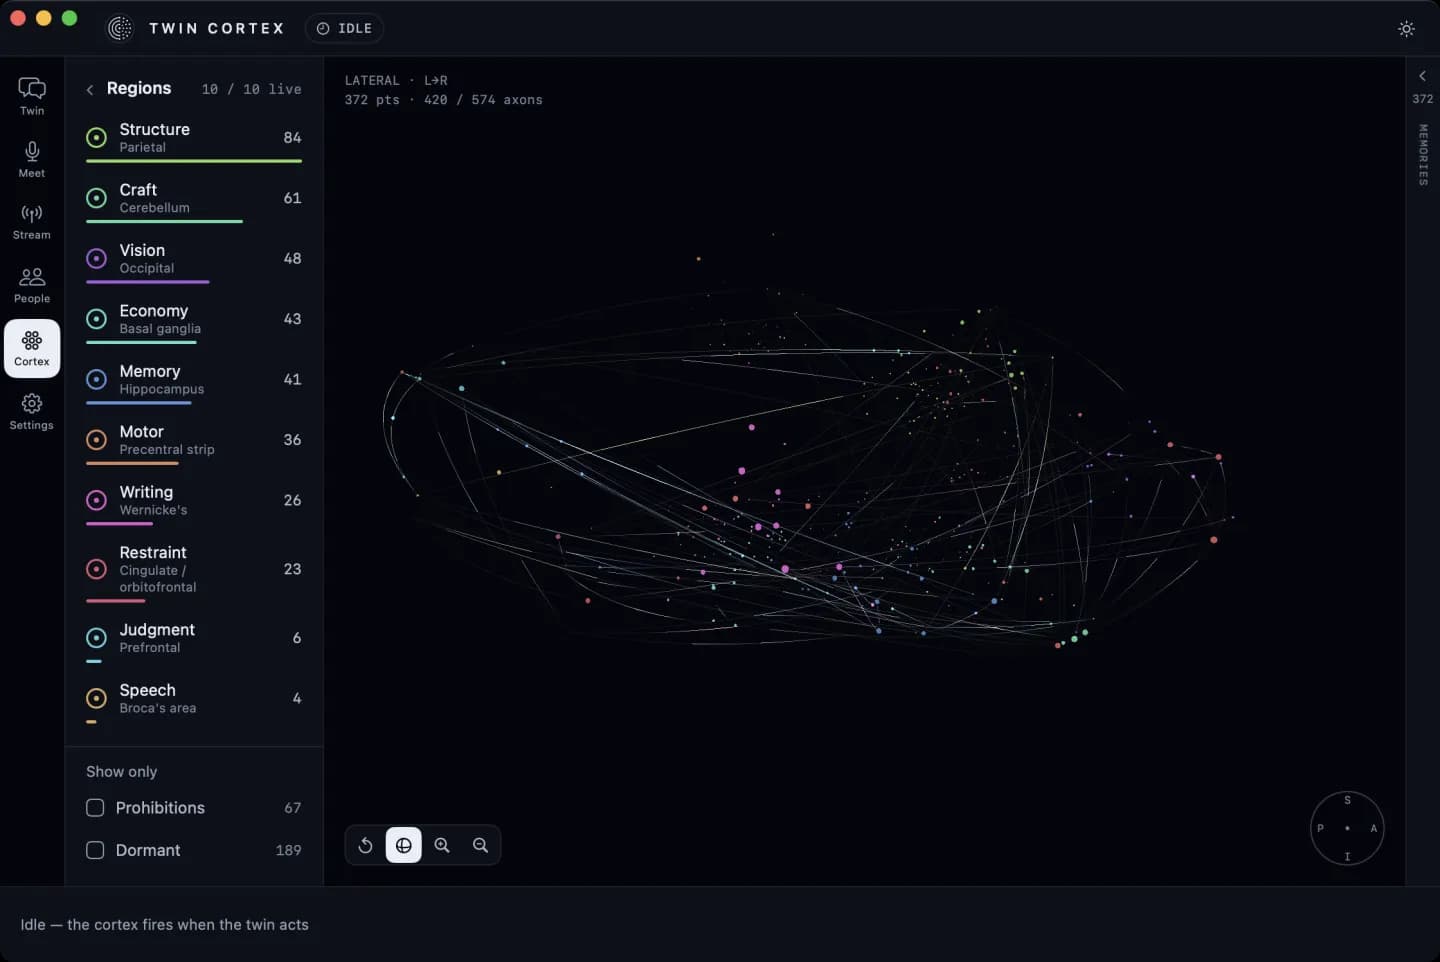Enable the Prohibitions checkbox
The width and height of the screenshot is (1440, 962).
pos(95,807)
